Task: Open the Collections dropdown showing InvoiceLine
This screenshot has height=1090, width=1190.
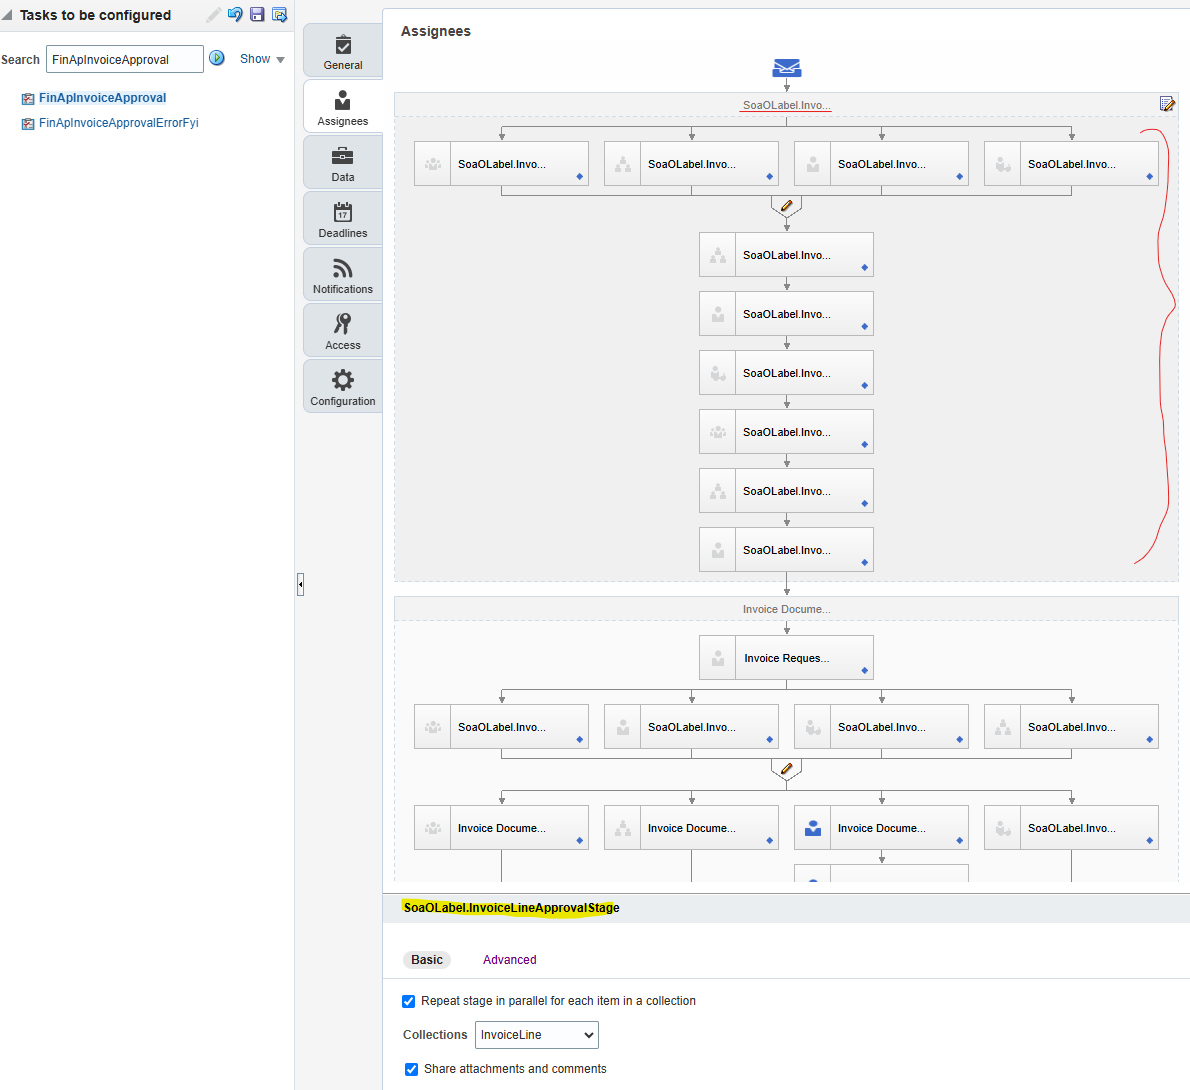Action: [x=537, y=1035]
